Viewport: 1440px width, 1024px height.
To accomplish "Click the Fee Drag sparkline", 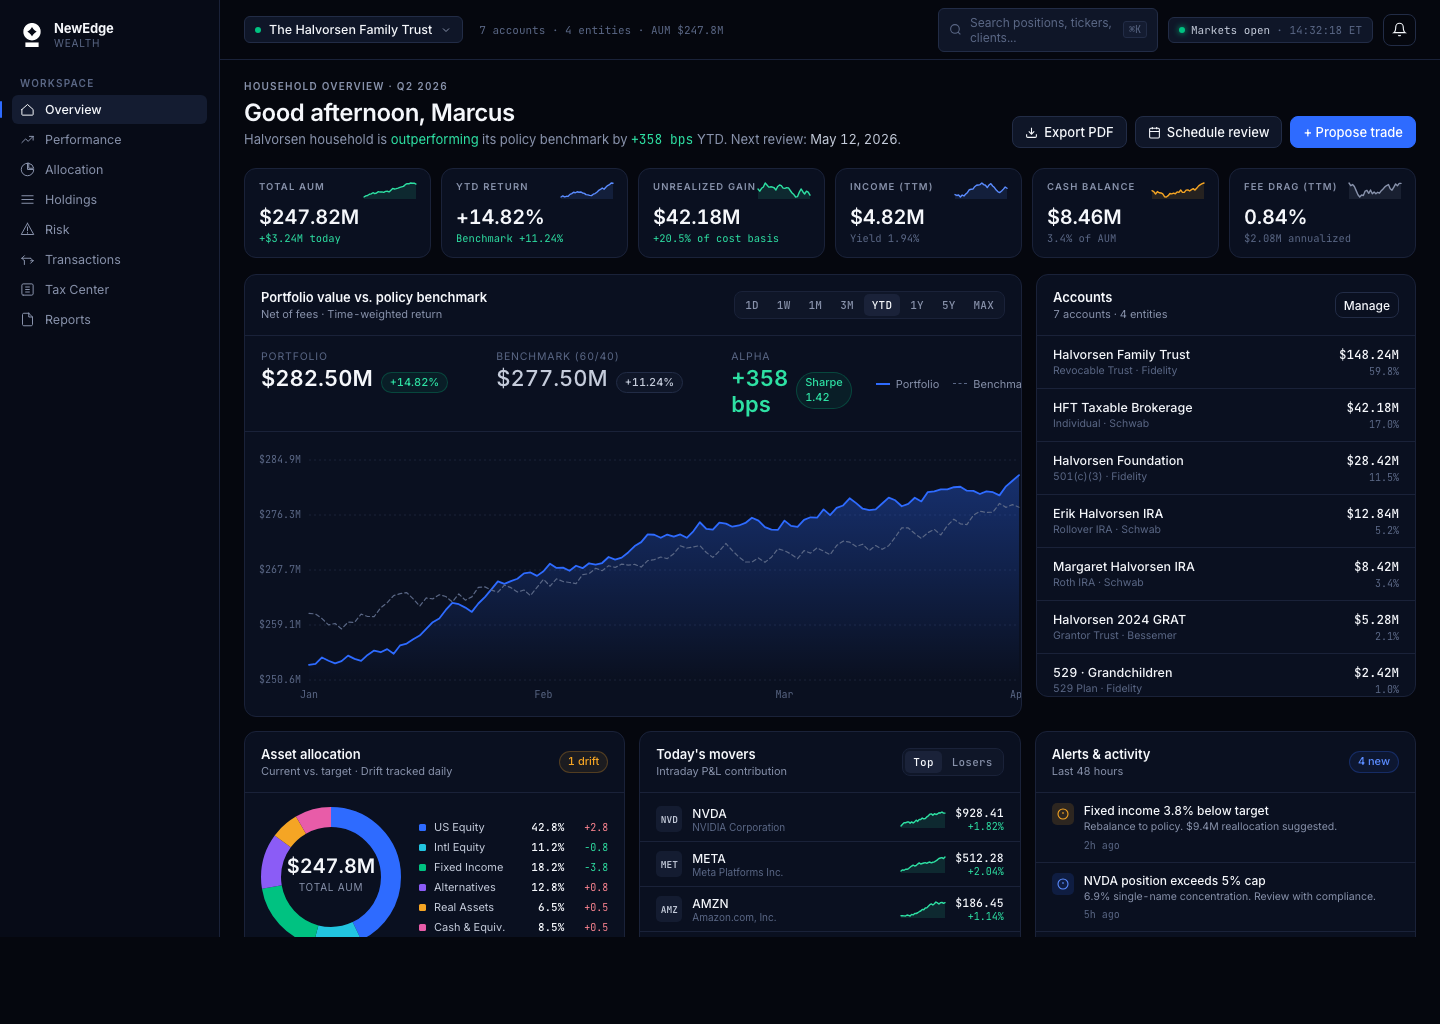I will (1375, 190).
